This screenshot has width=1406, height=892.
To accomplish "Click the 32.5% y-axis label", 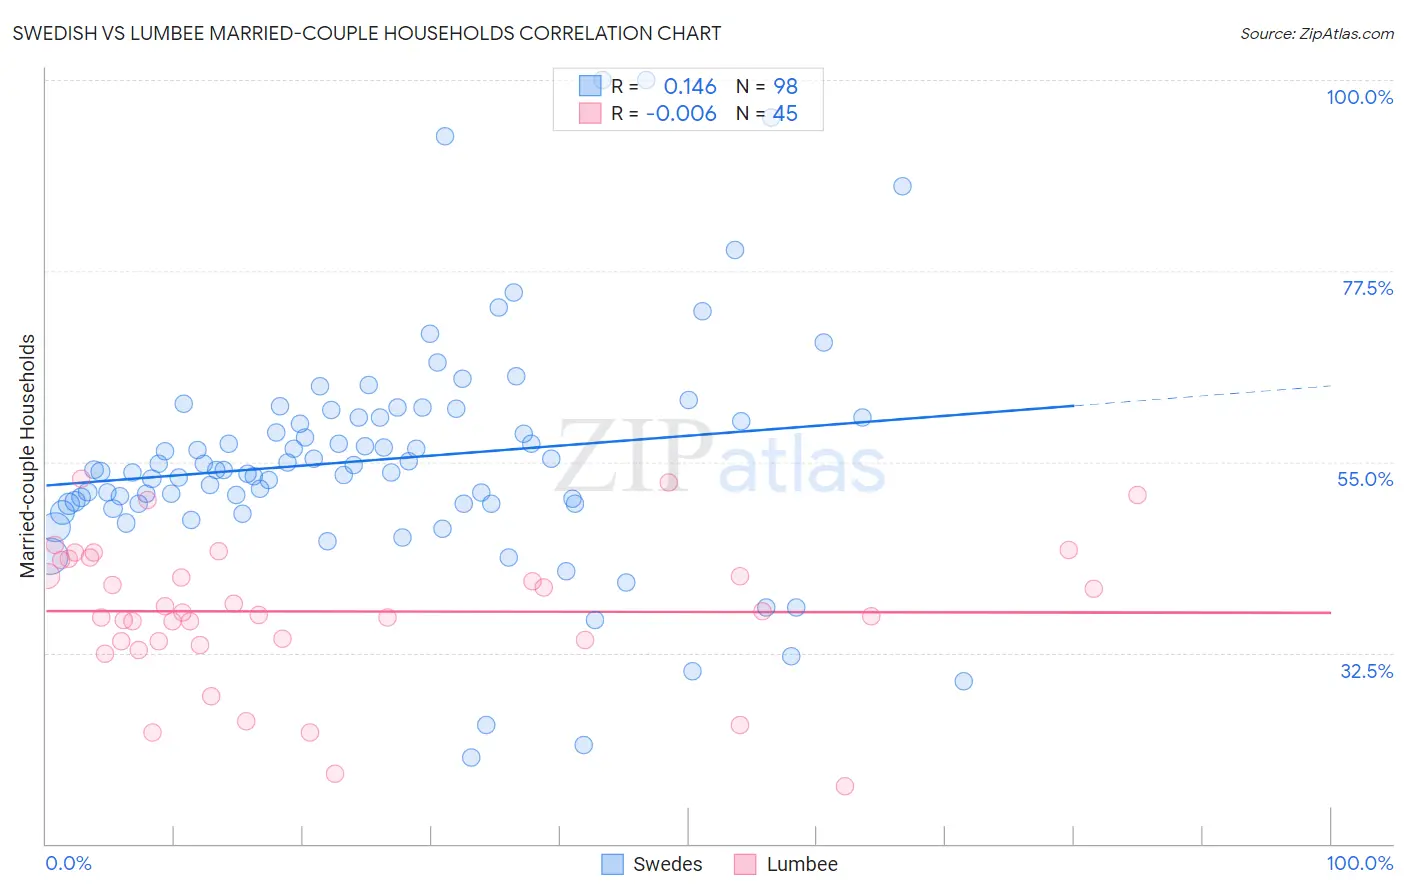I will 1367,671.
